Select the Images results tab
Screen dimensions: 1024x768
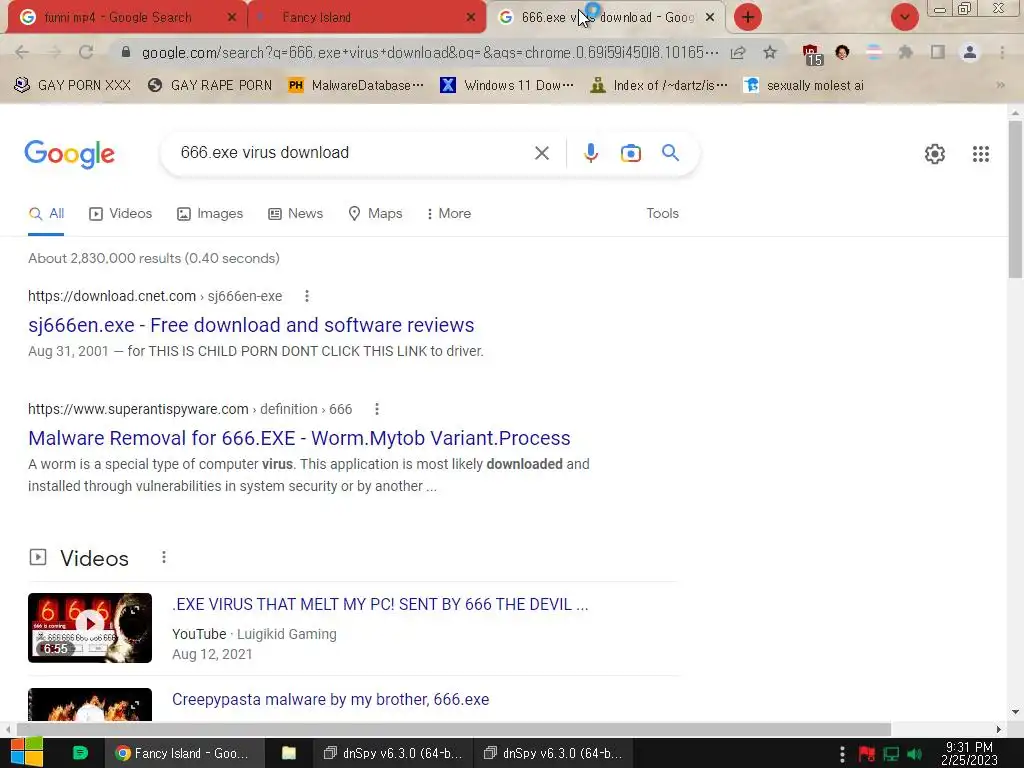210,214
